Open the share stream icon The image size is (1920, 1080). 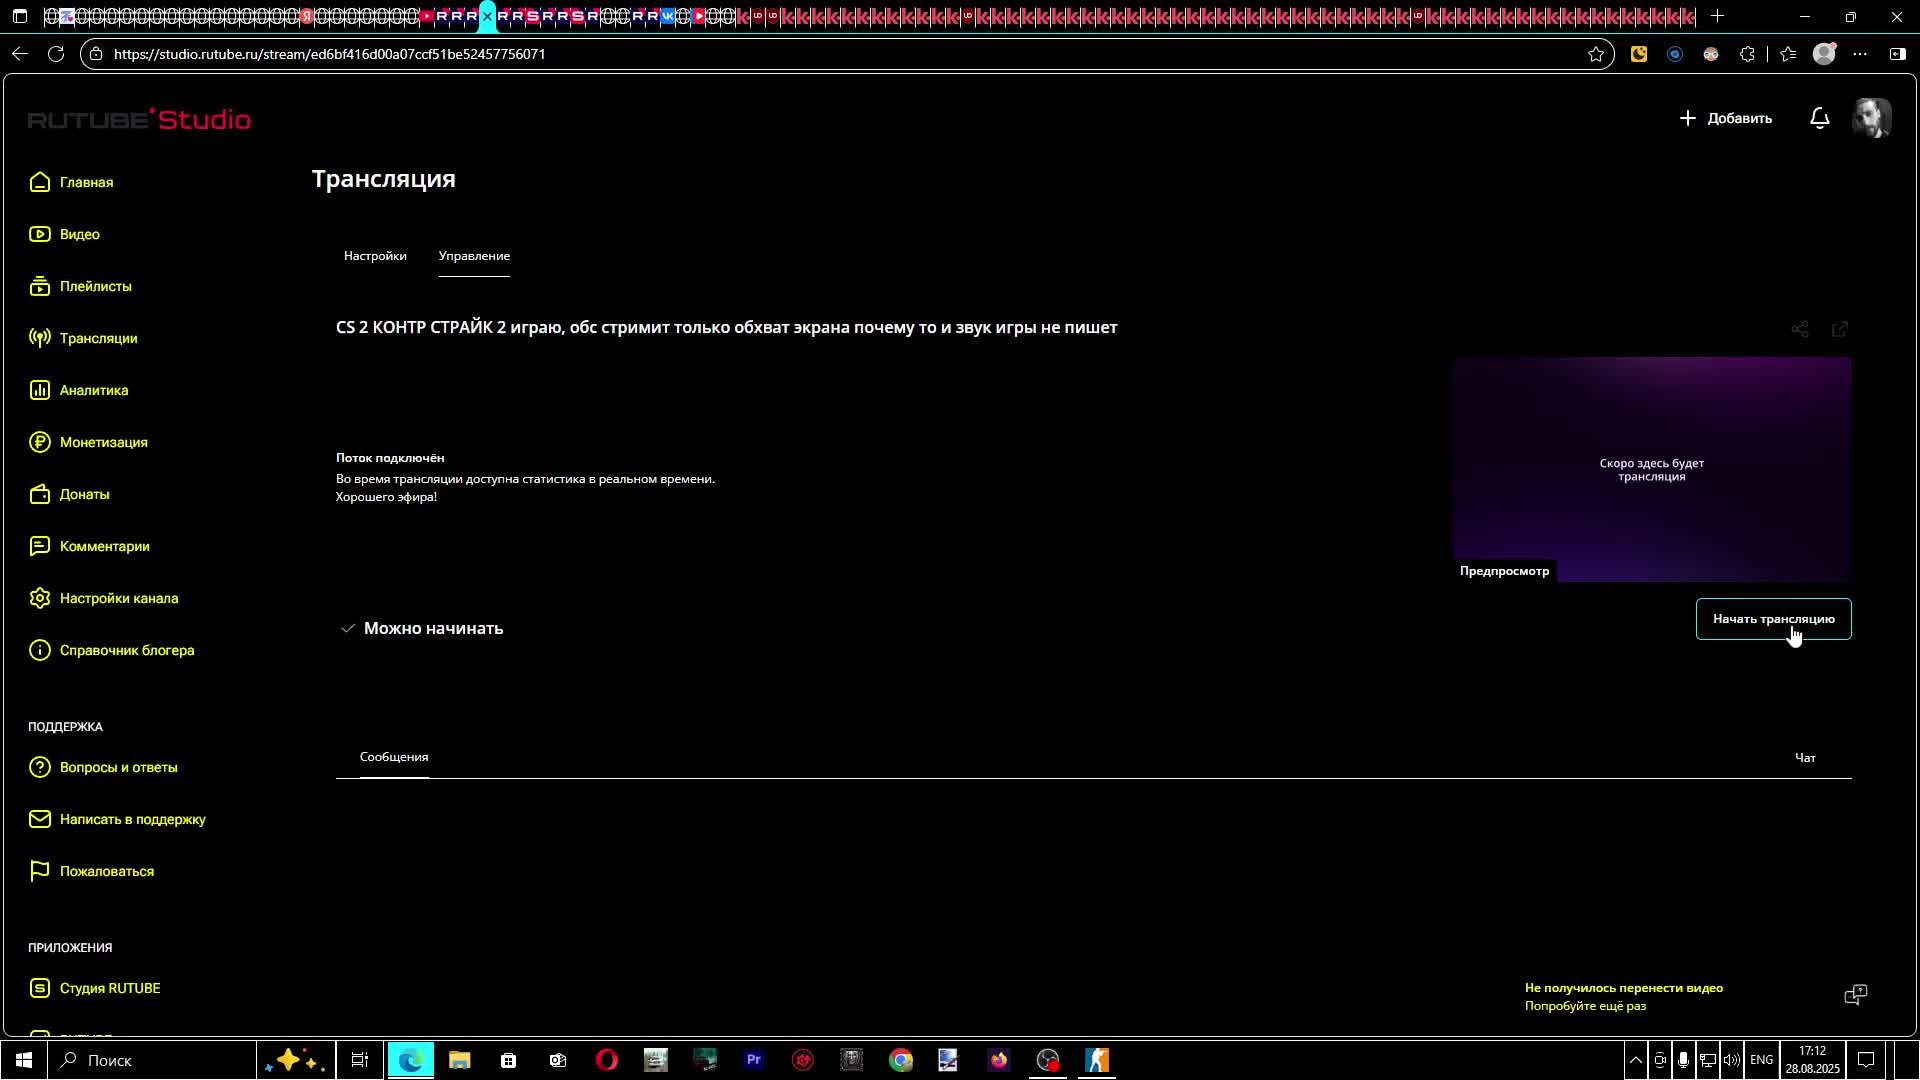coord(1800,329)
